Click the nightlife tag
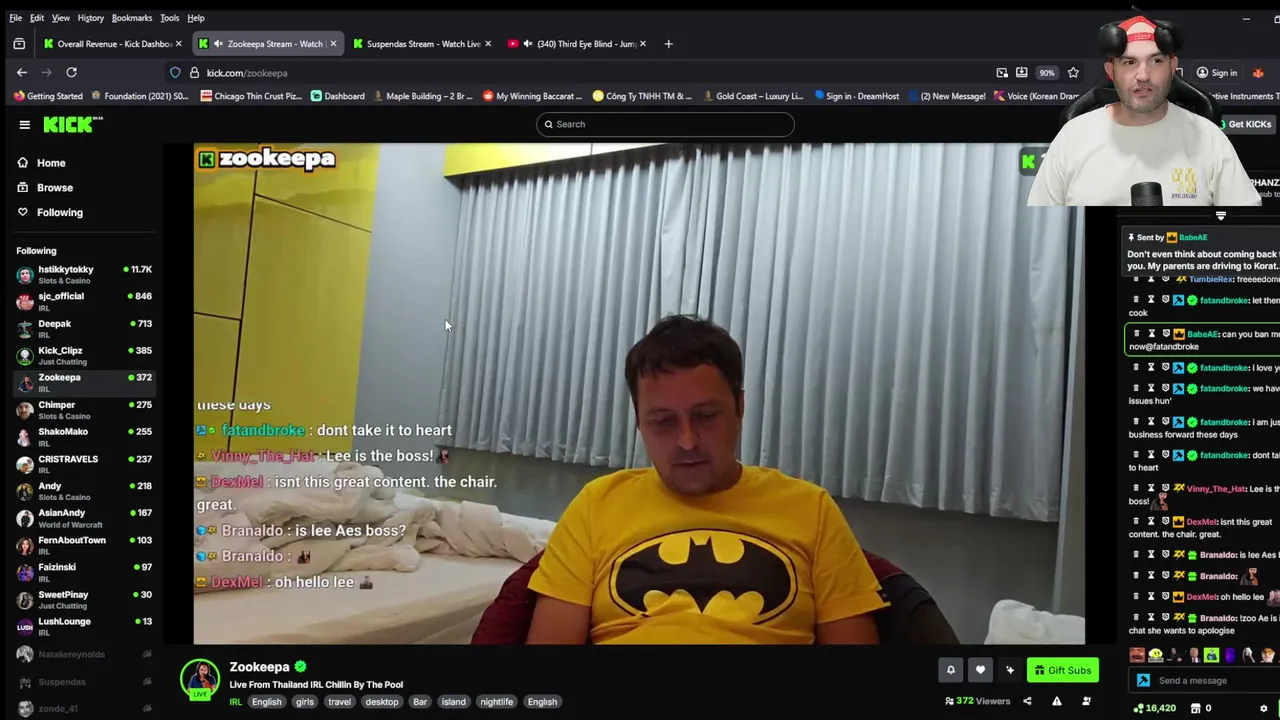1280x720 pixels. click(497, 702)
